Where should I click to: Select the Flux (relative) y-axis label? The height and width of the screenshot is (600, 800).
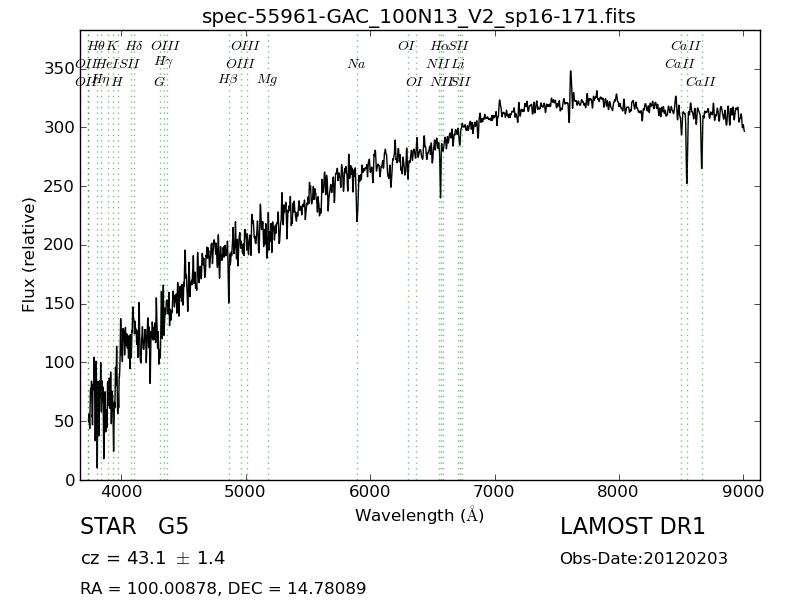pyautogui.click(x=28, y=255)
